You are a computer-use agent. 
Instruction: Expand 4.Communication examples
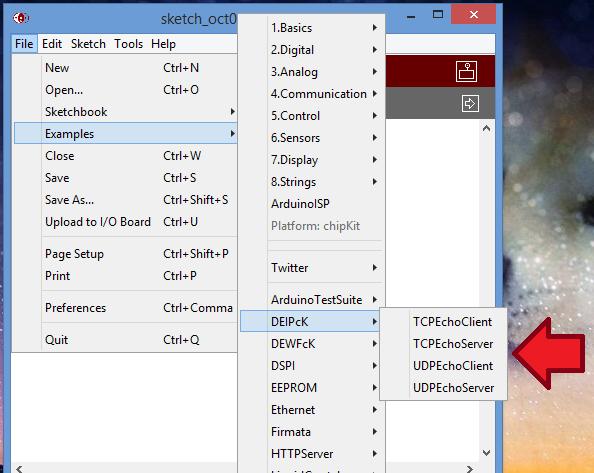[x=311, y=94]
